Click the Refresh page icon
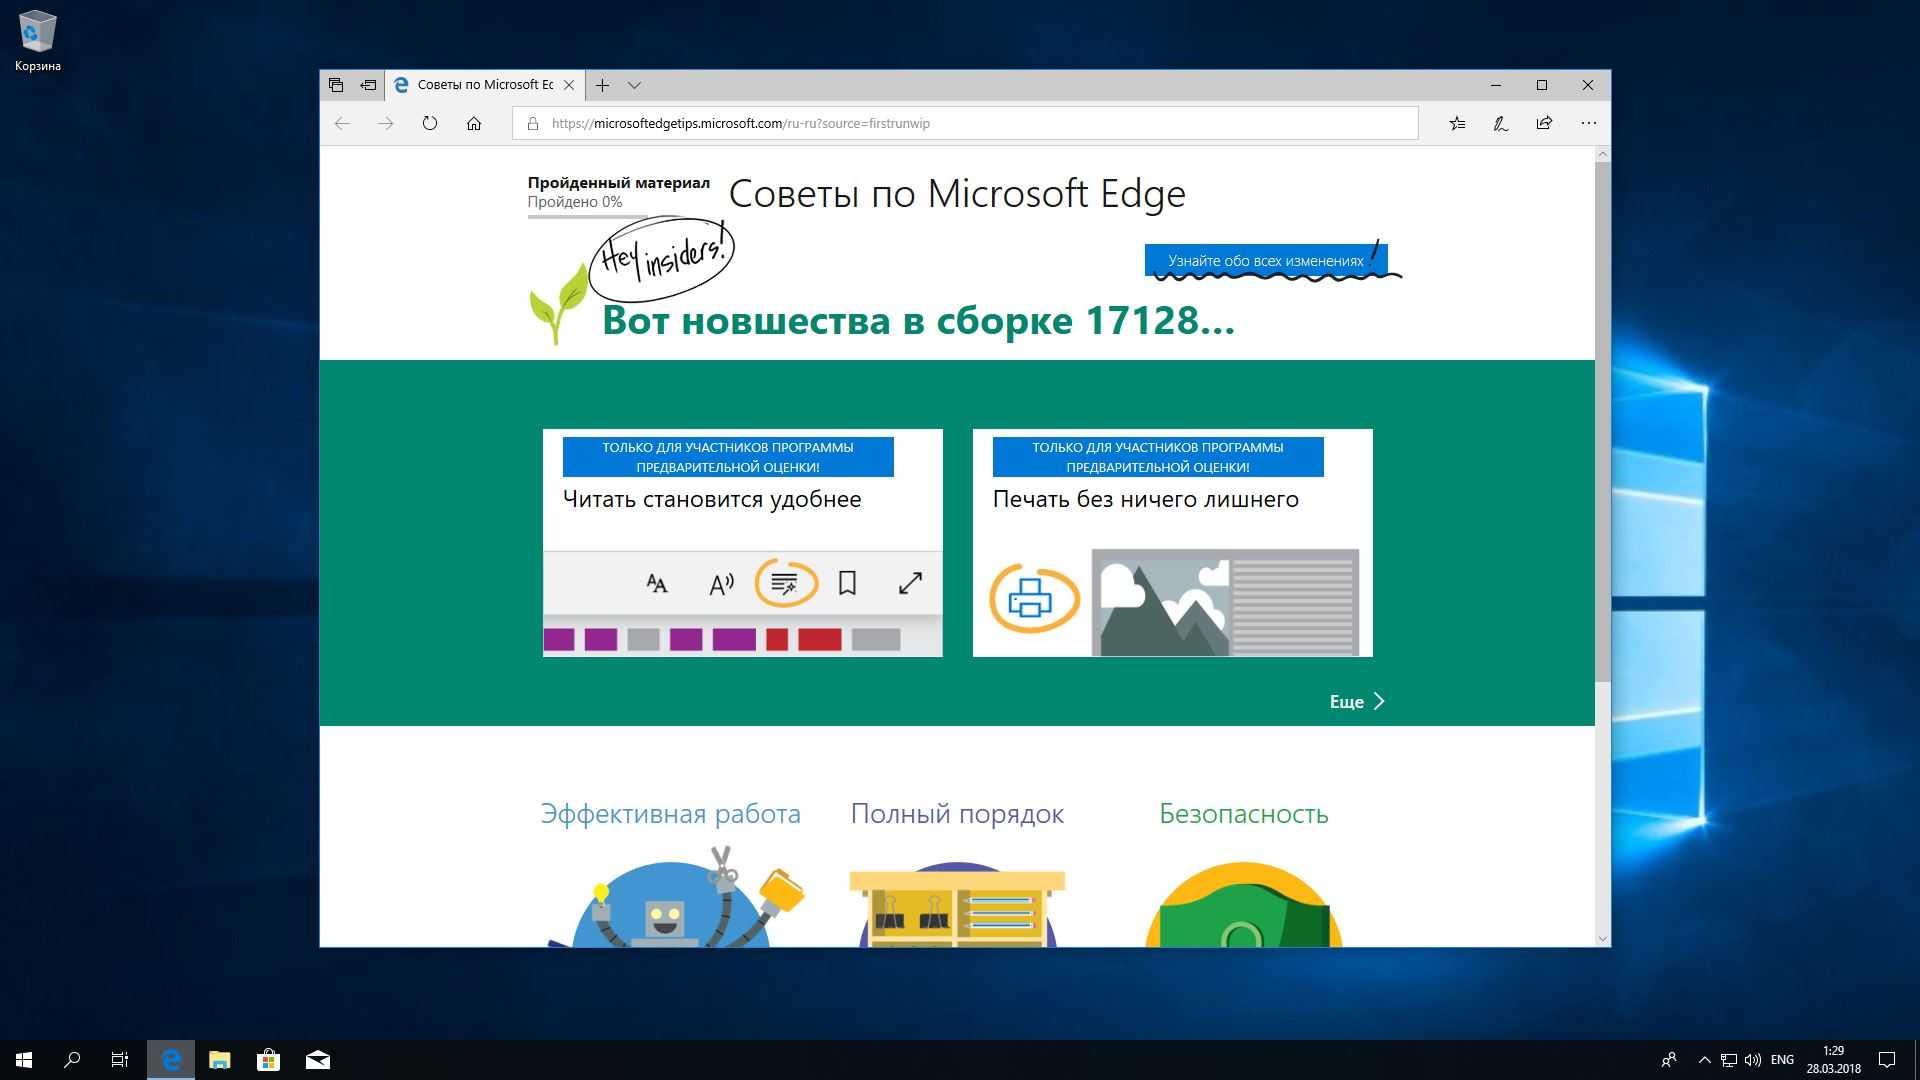1920x1080 pixels. 430,123
